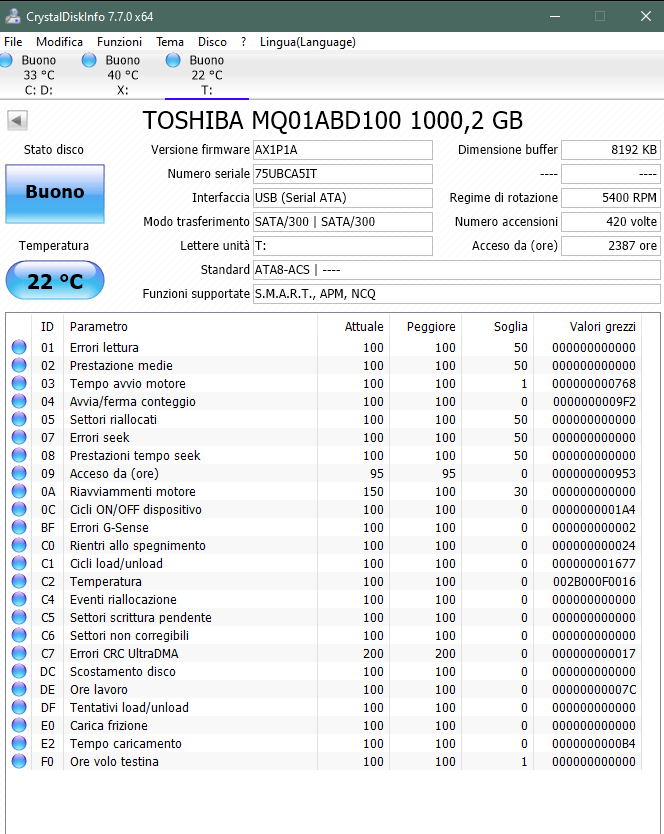Select the C: D: disk status orb
Screen dimensions: 664x834
(x=6, y=60)
